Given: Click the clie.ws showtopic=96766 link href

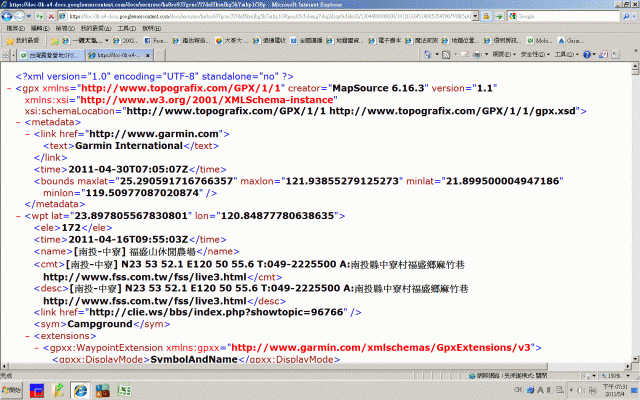Looking at the screenshot, I should (x=216, y=312).
